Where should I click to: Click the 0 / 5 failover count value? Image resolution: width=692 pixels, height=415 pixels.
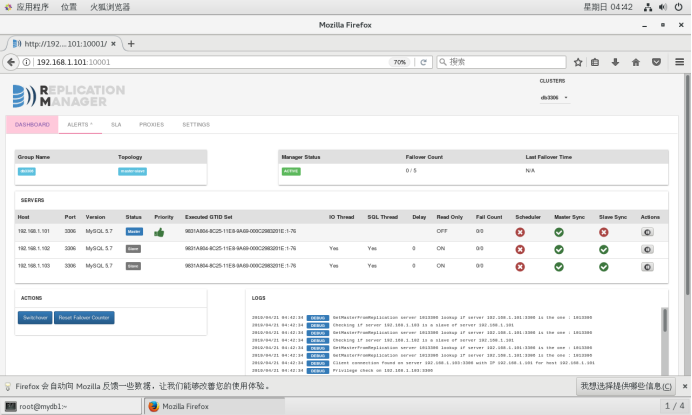[411, 170]
